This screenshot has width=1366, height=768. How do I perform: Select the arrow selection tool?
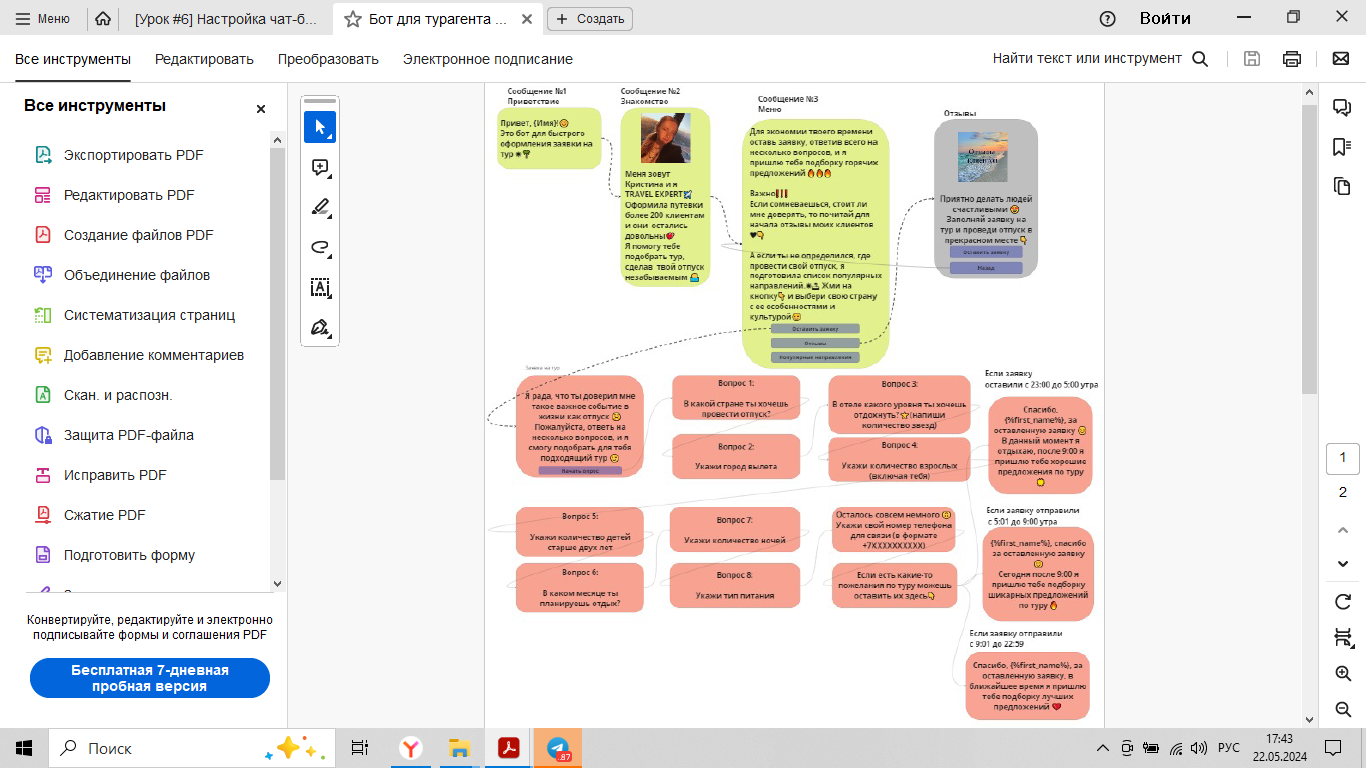320,127
